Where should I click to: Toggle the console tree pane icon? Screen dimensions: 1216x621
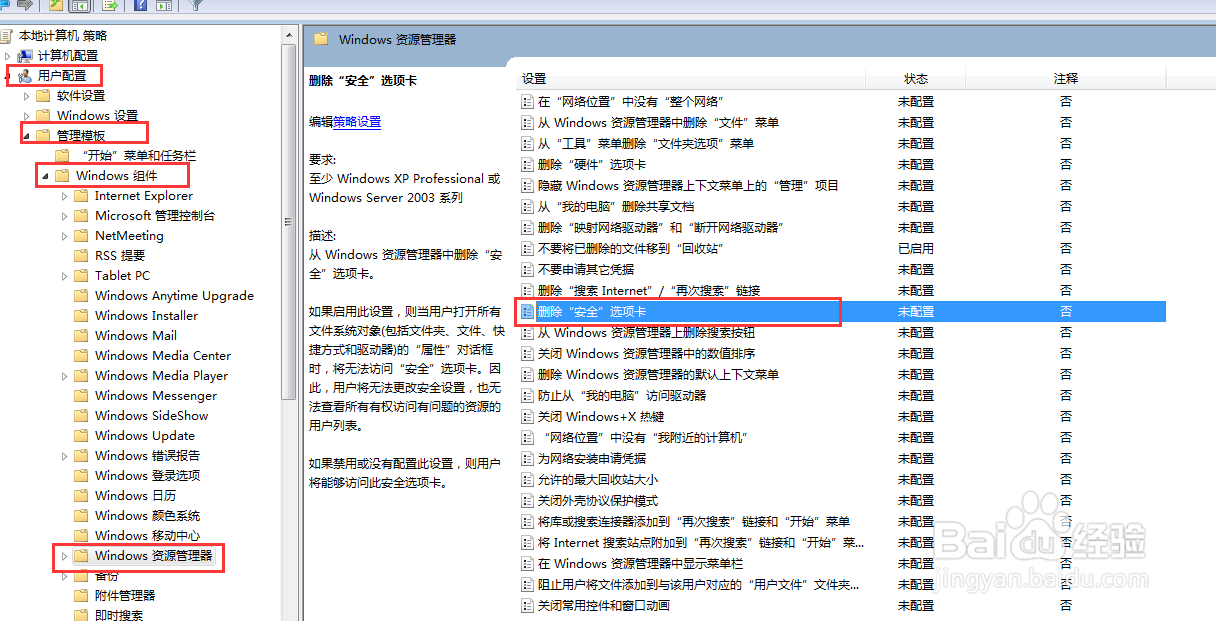[x=78, y=7]
